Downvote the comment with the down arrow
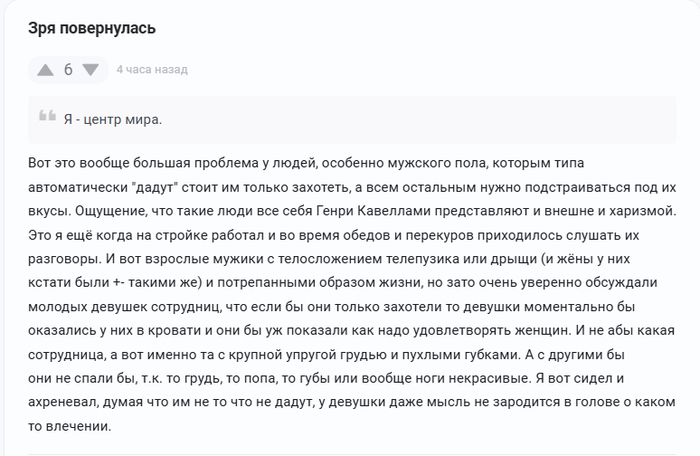 coord(91,70)
